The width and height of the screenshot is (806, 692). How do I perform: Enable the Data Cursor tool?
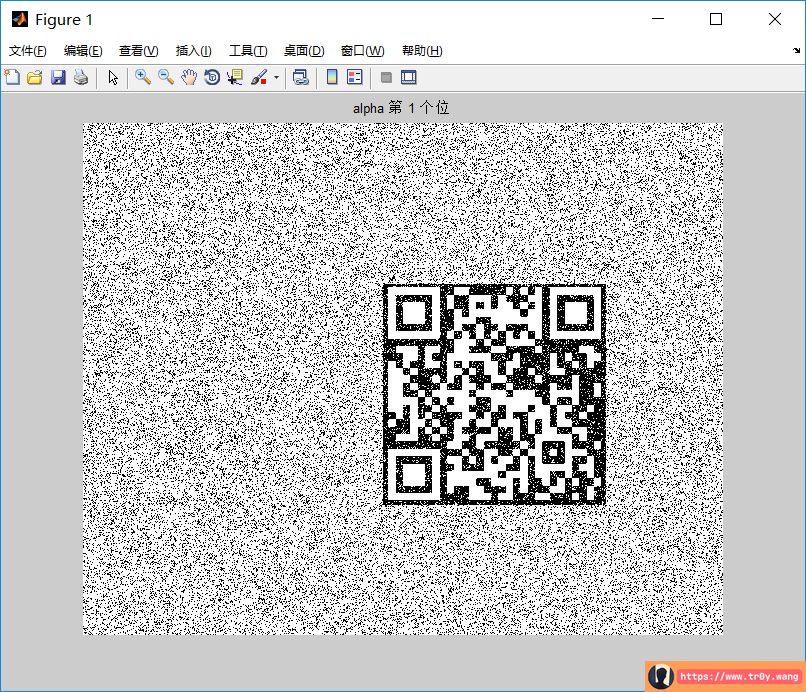(235, 77)
